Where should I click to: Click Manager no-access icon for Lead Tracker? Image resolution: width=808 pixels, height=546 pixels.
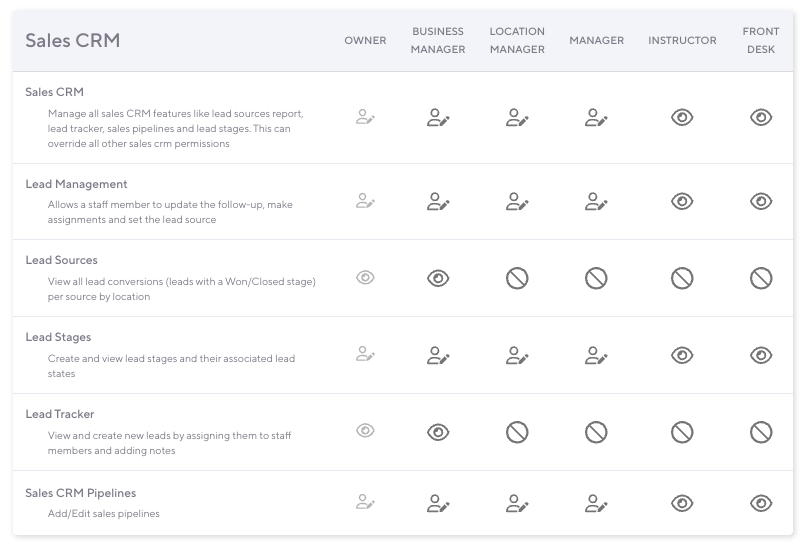pyautogui.click(x=596, y=432)
